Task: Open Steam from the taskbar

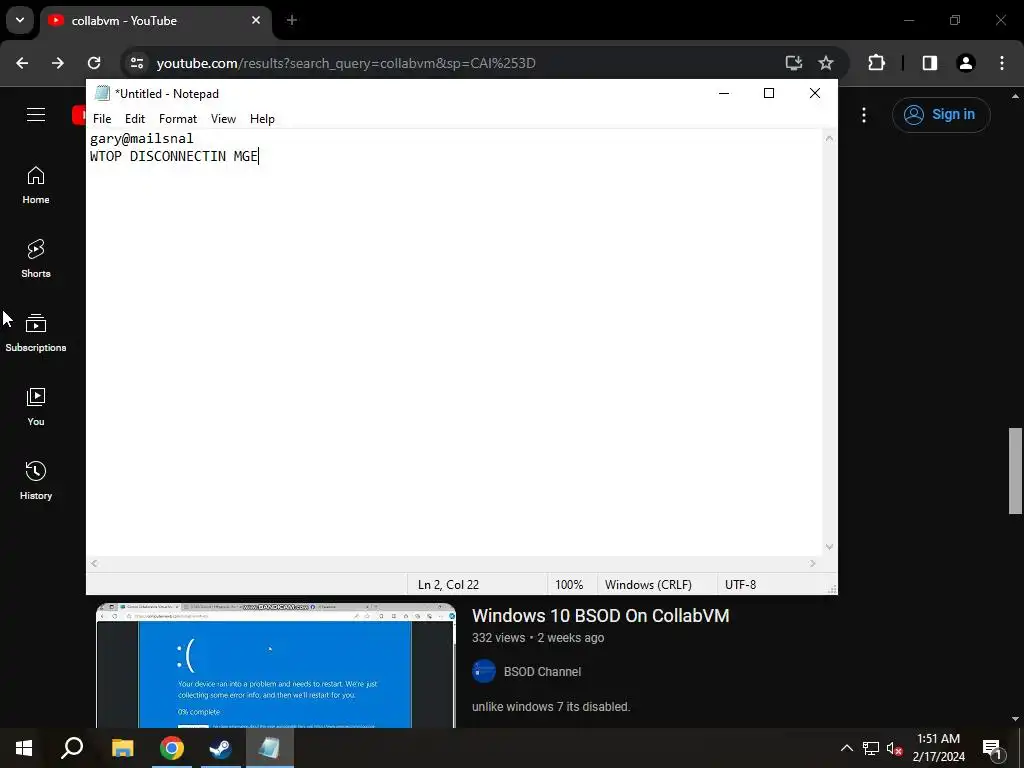Action: 220,748
